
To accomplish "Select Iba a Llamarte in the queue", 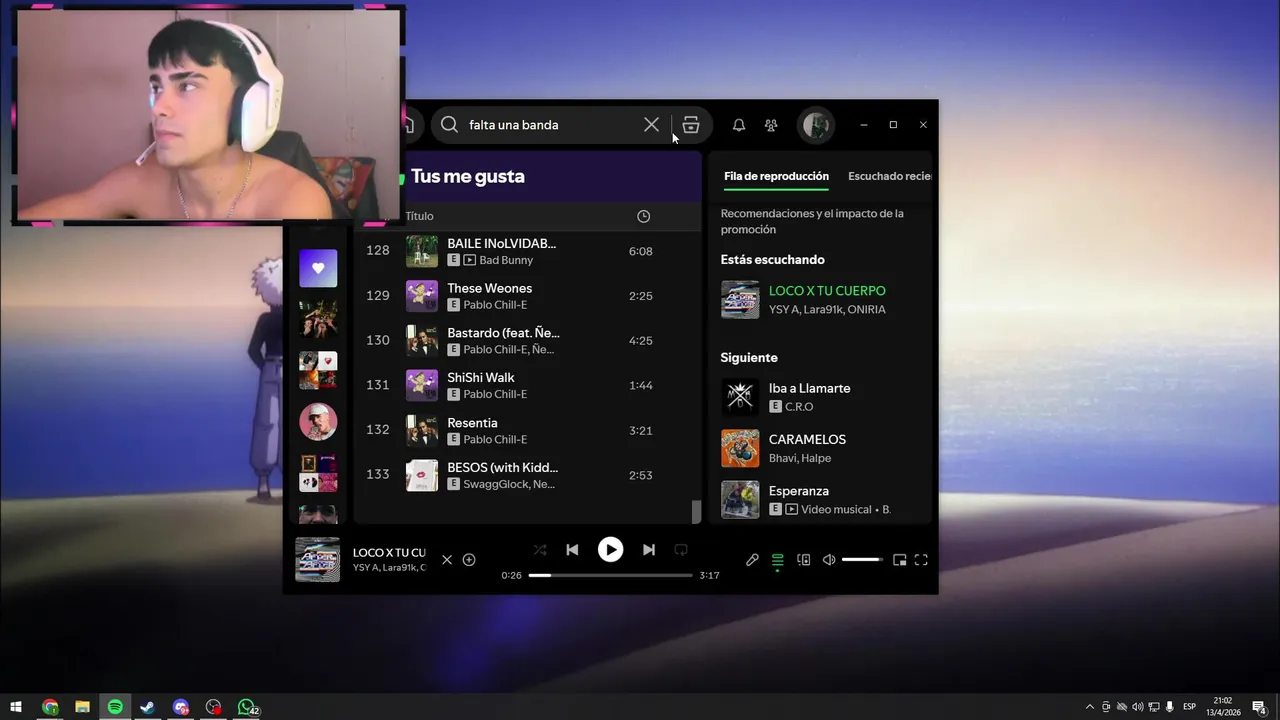I will pos(809,388).
